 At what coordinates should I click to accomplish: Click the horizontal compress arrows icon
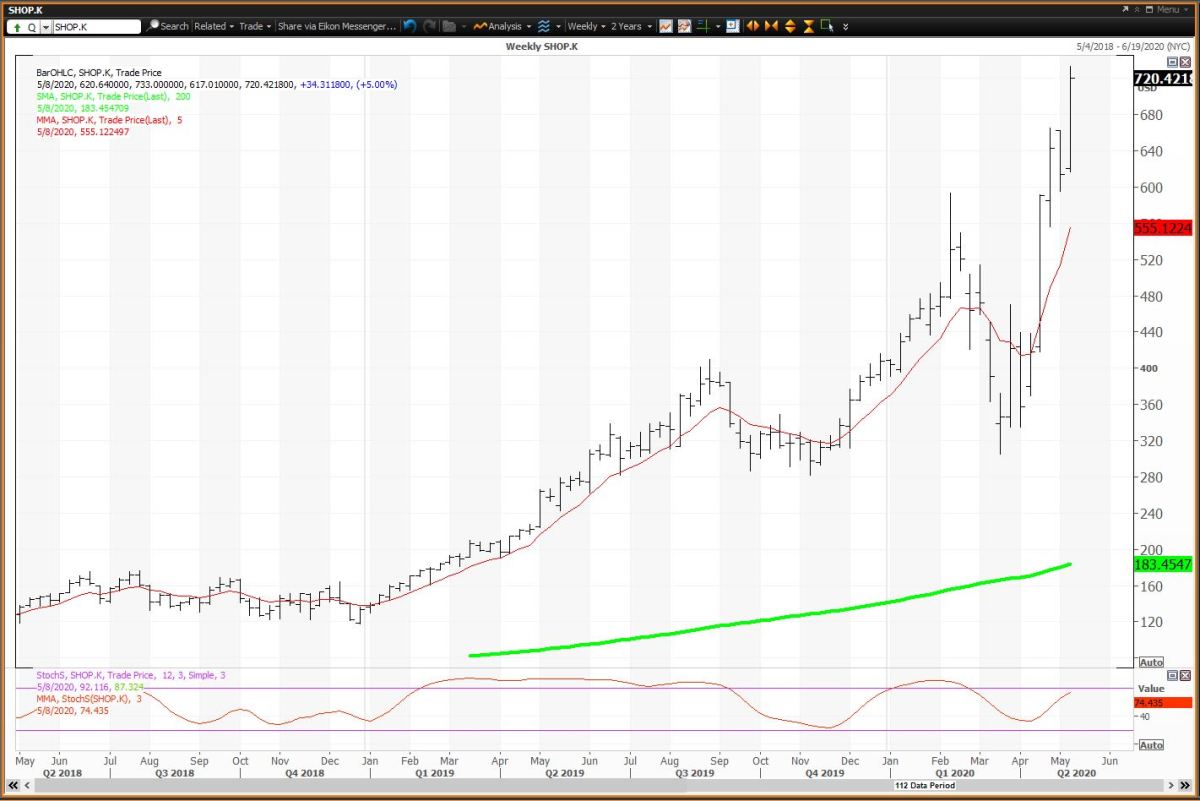tap(772, 26)
